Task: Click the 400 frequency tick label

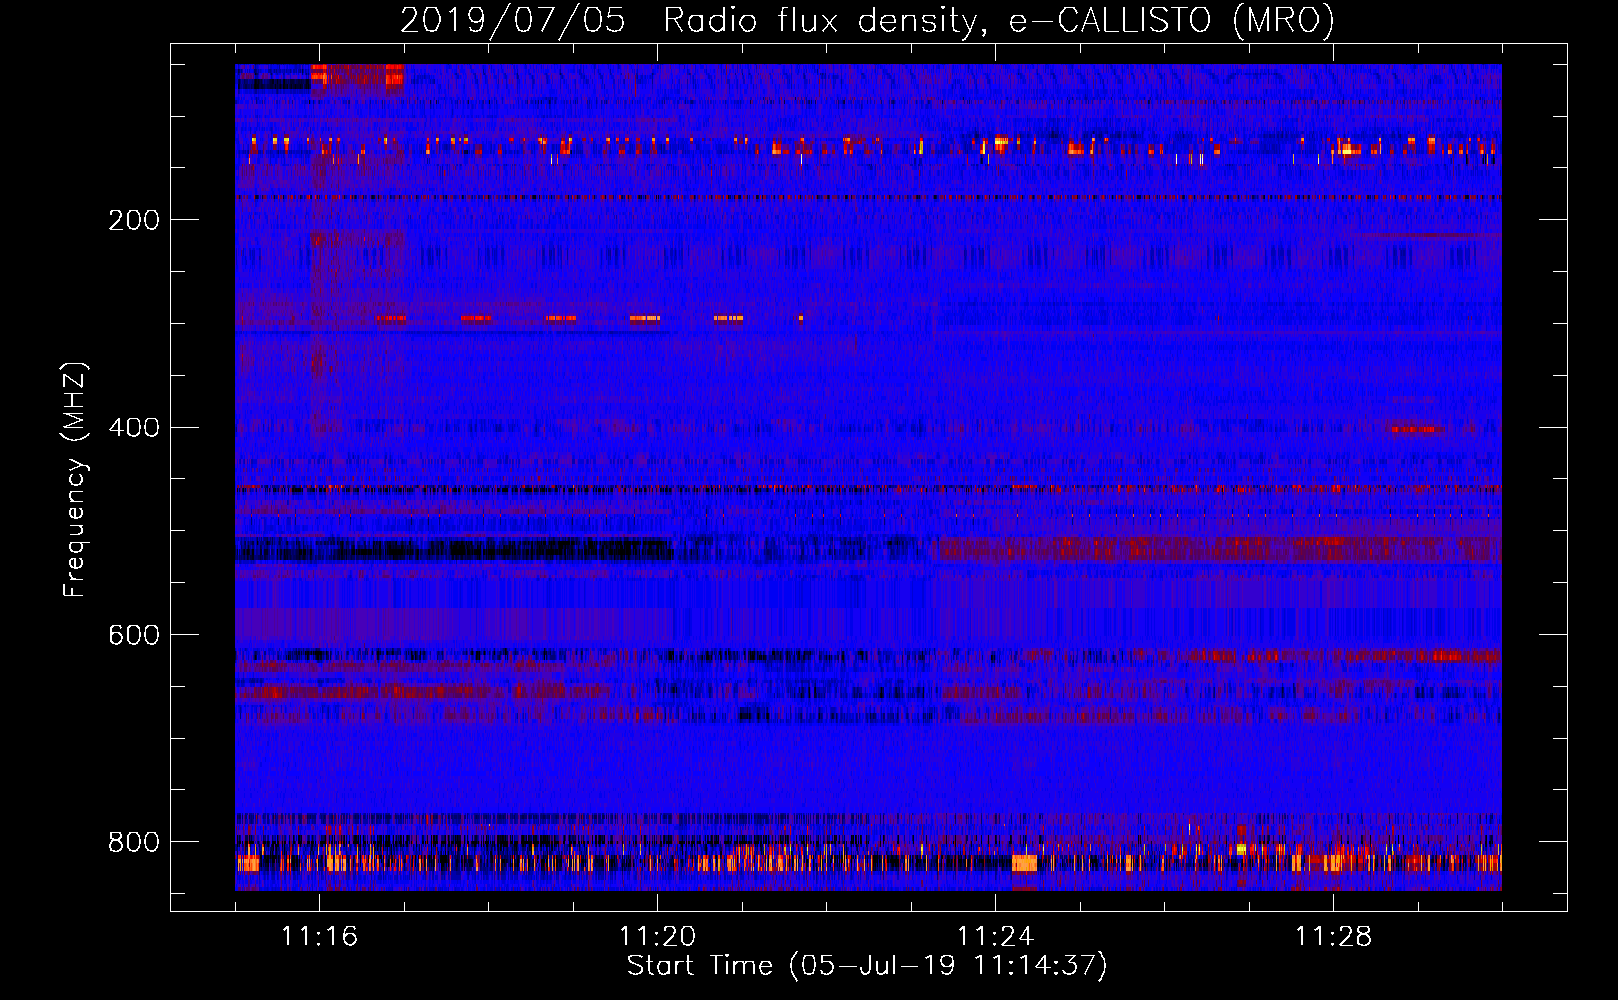Action: [x=134, y=428]
